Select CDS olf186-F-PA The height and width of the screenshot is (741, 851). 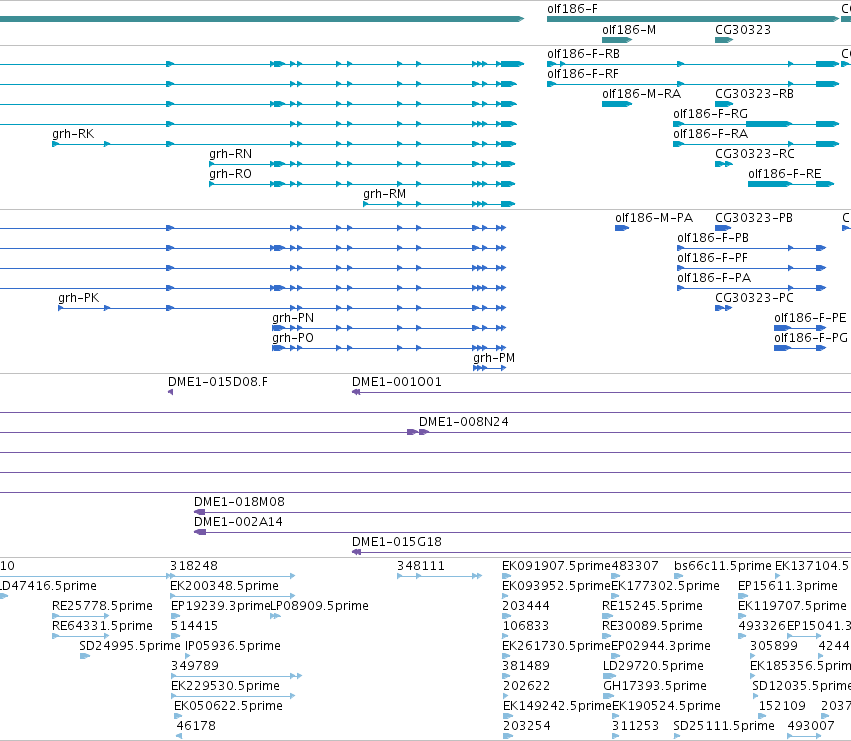pyautogui.click(x=752, y=288)
